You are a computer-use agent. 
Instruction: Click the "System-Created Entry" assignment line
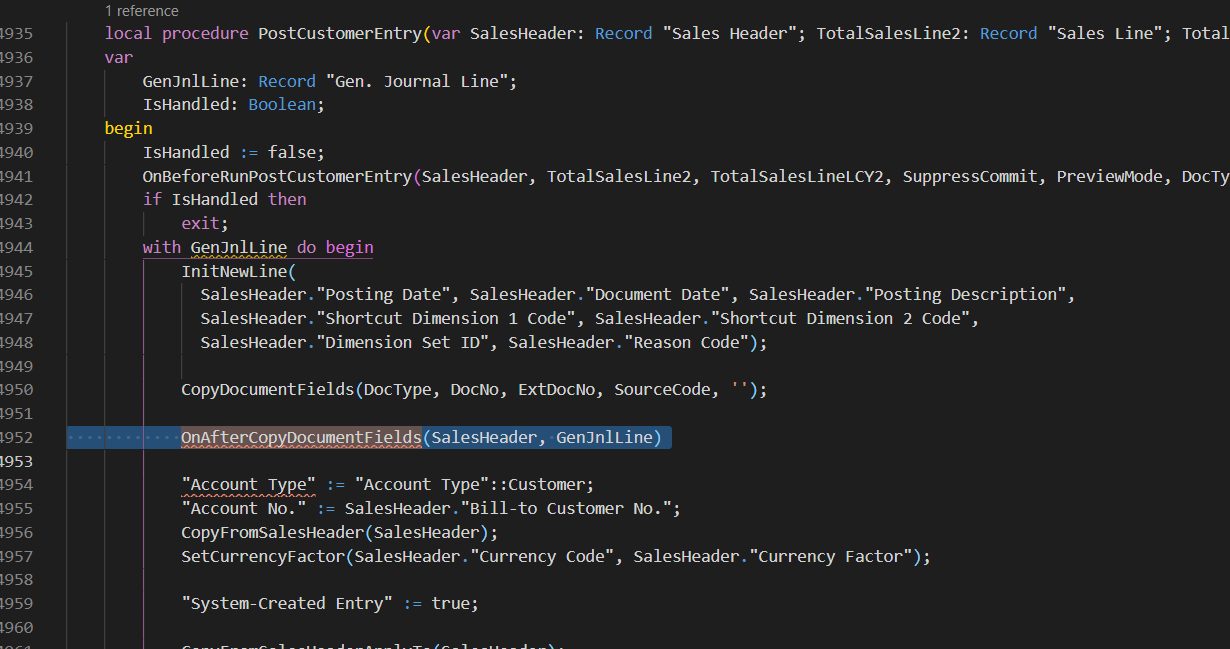[270, 603]
